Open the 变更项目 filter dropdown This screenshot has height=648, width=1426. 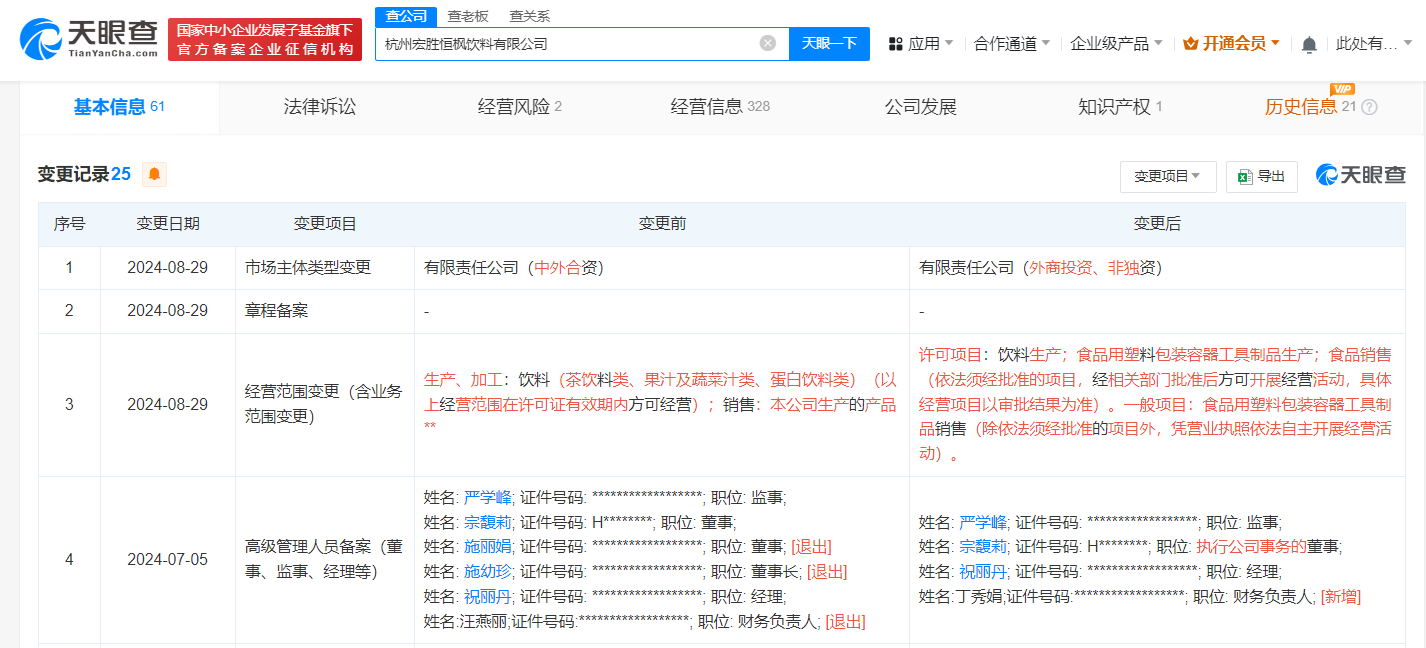click(x=1168, y=176)
